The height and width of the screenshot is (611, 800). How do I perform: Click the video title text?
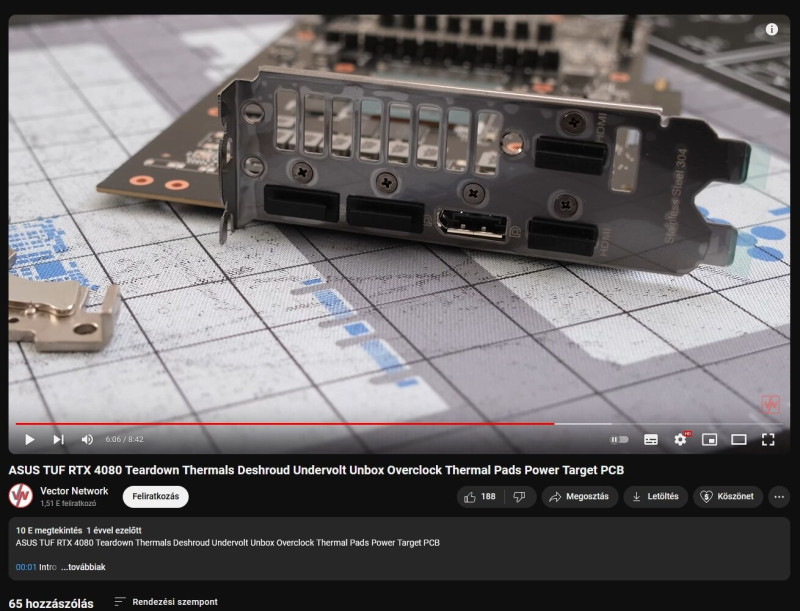tap(316, 470)
